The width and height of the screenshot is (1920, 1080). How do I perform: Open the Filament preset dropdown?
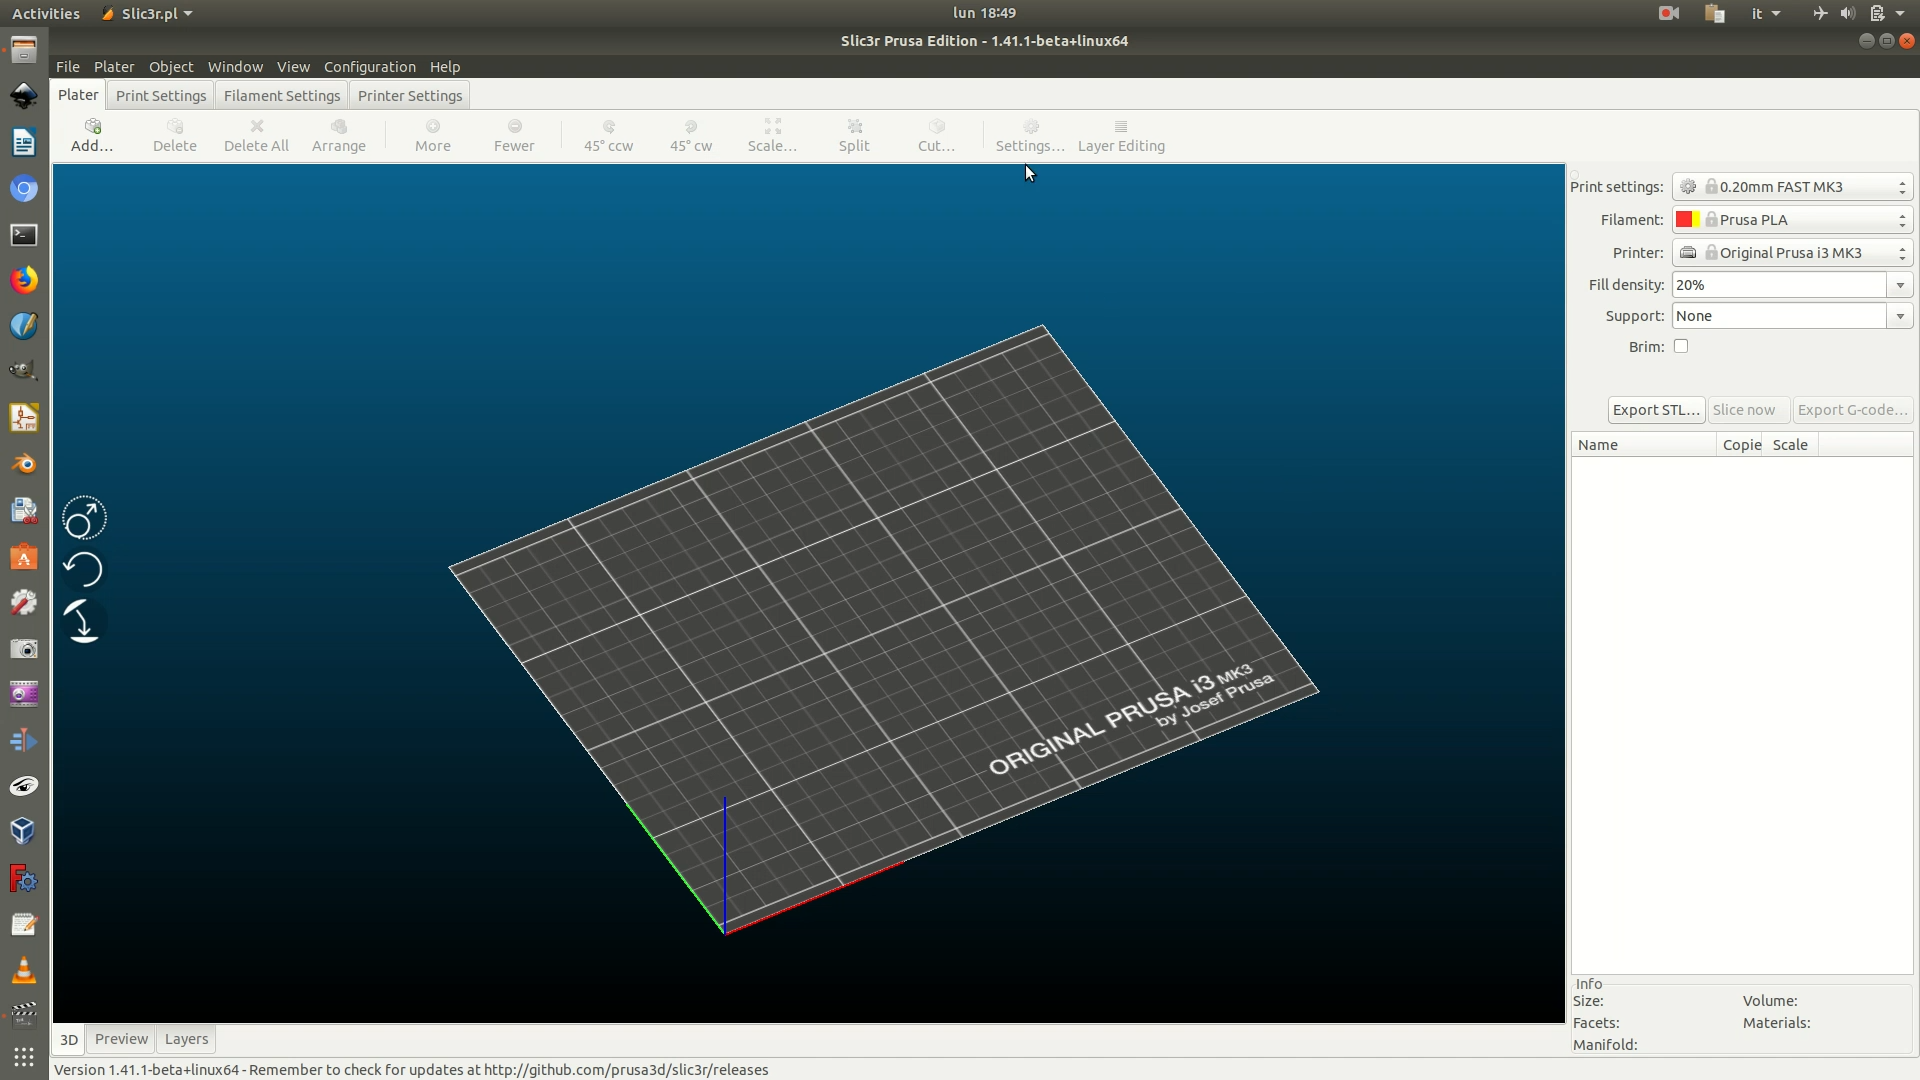1792,220
